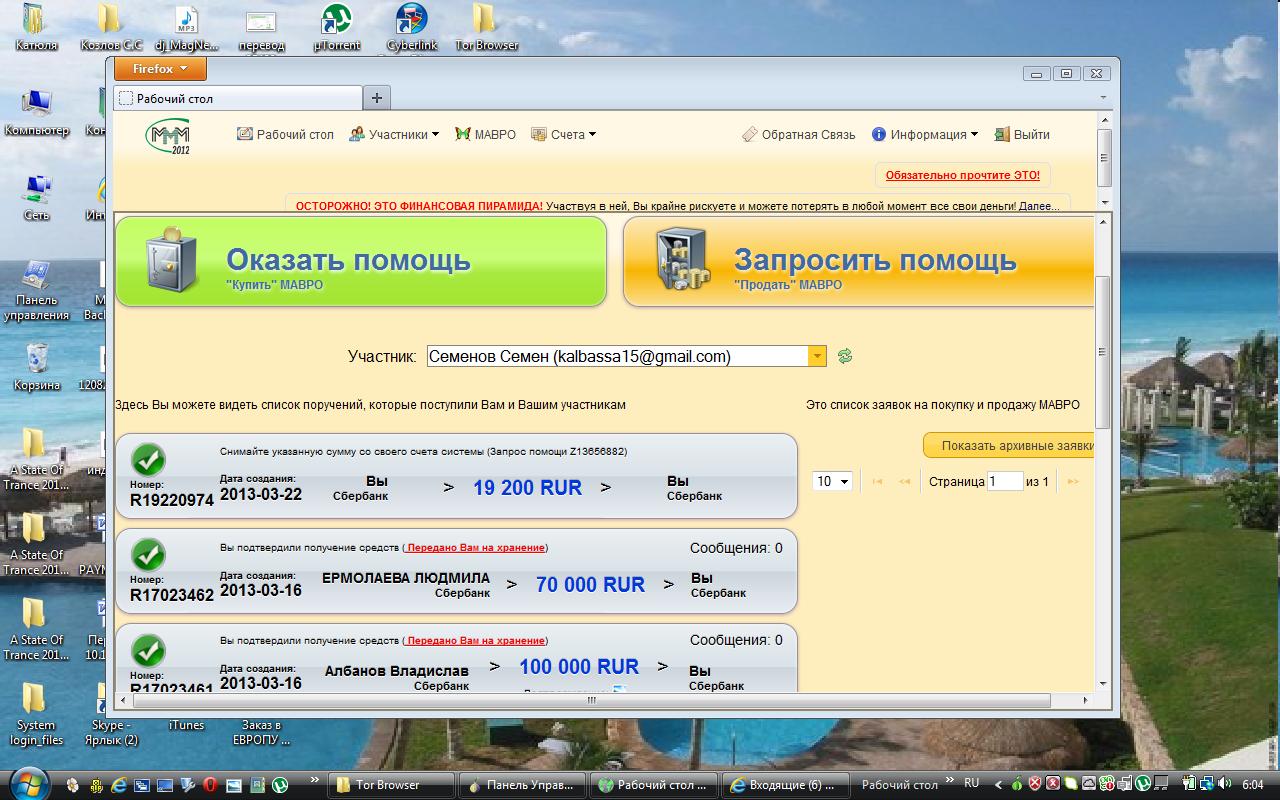Open the Корзина recycle bin
Image resolution: width=1280 pixels, height=800 pixels.
[37, 367]
